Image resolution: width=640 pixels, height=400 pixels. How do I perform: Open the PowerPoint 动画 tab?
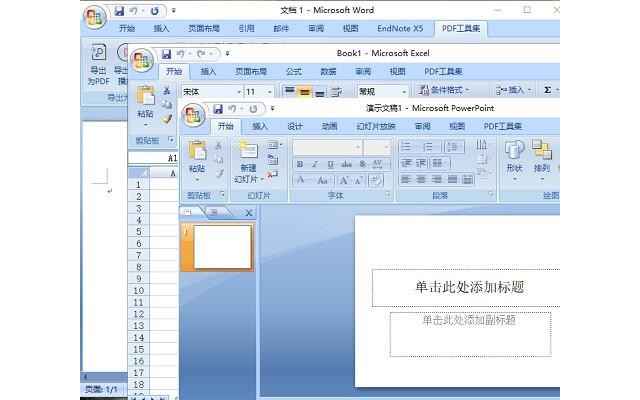pos(329,127)
